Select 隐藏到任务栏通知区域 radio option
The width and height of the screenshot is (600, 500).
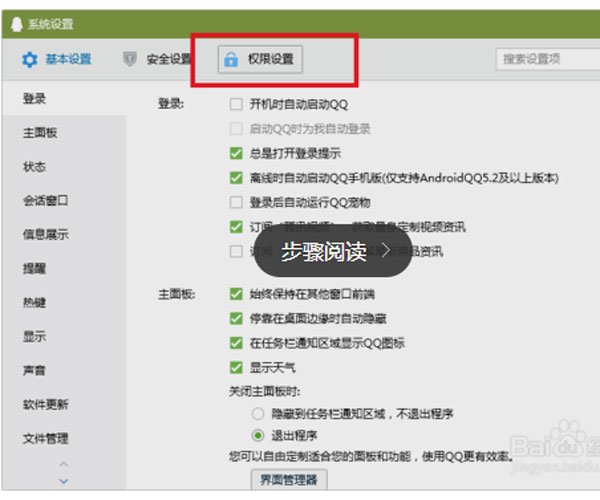pos(258,414)
